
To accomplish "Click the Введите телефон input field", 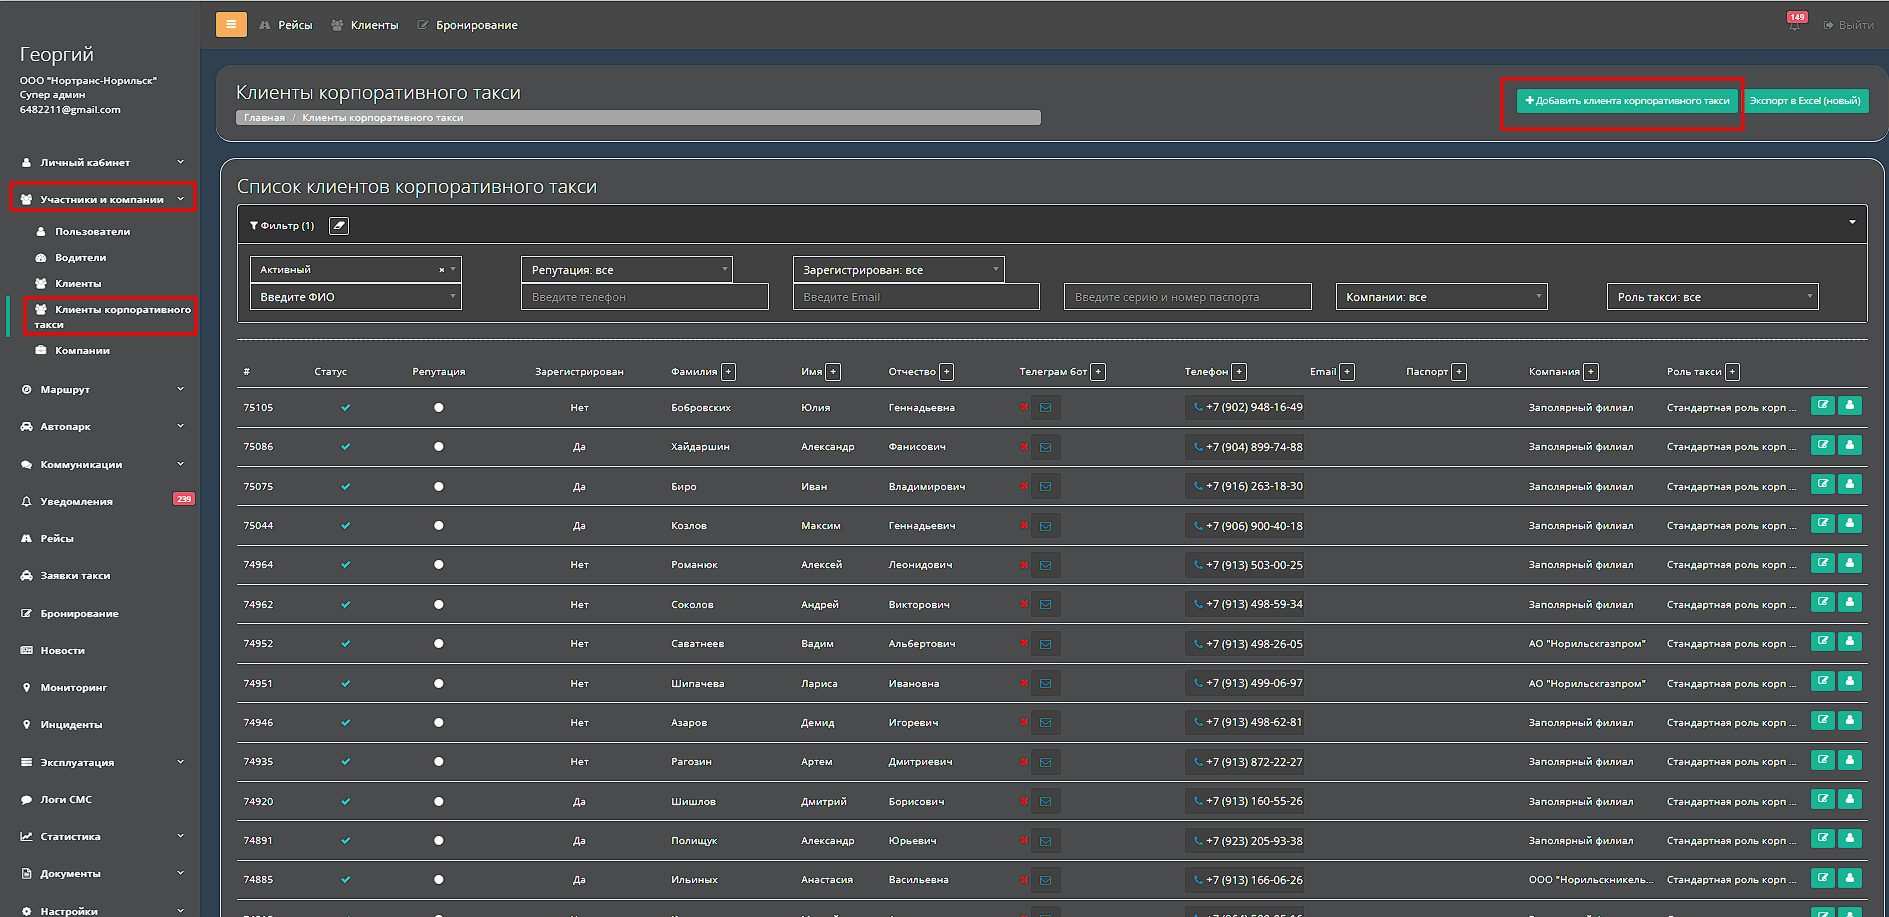I will [644, 297].
